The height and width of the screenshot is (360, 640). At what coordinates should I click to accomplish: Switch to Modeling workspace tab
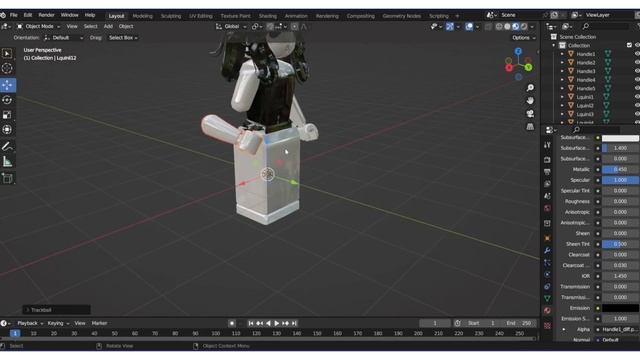click(142, 16)
